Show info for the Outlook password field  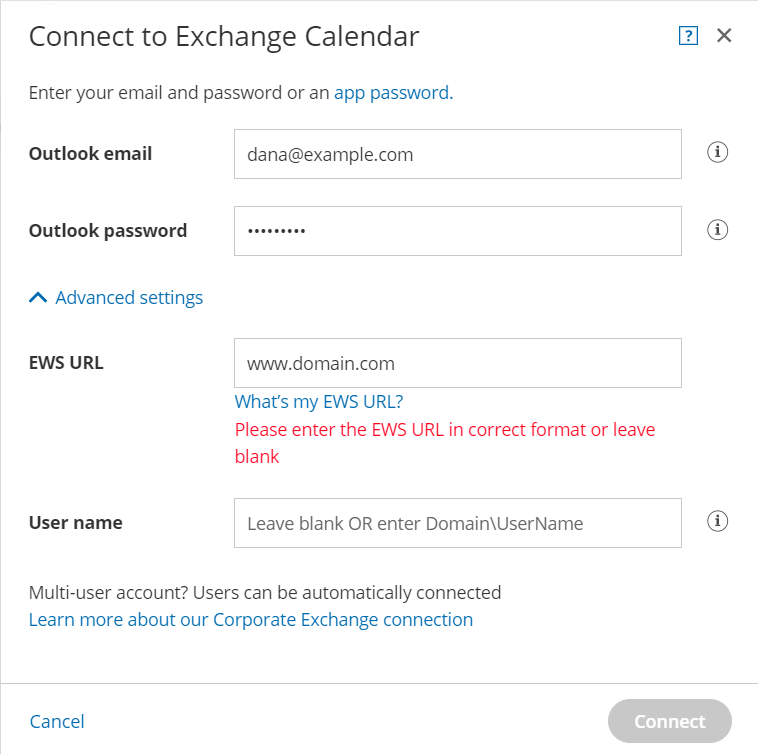pos(717,230)
